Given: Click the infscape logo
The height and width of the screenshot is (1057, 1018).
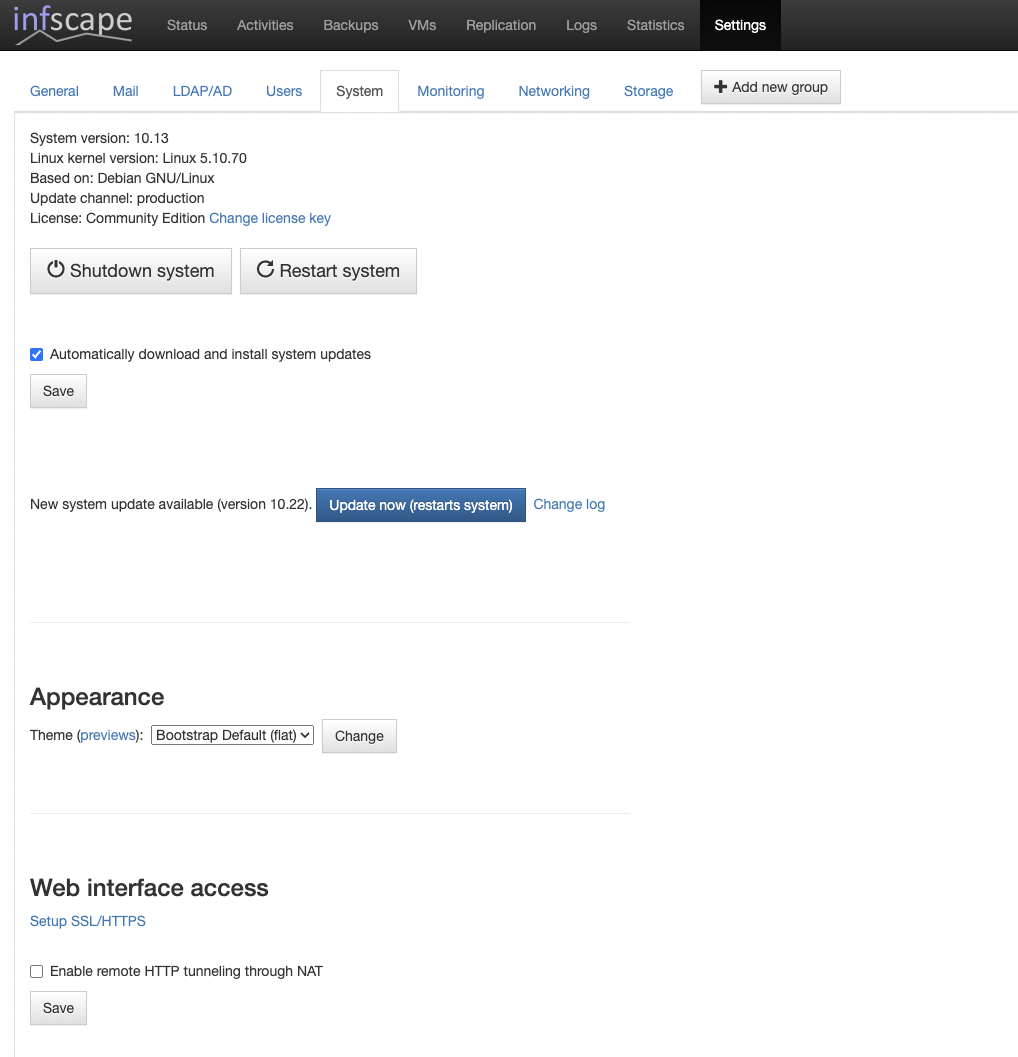Looking at the screenshot, I should (72, 25).
